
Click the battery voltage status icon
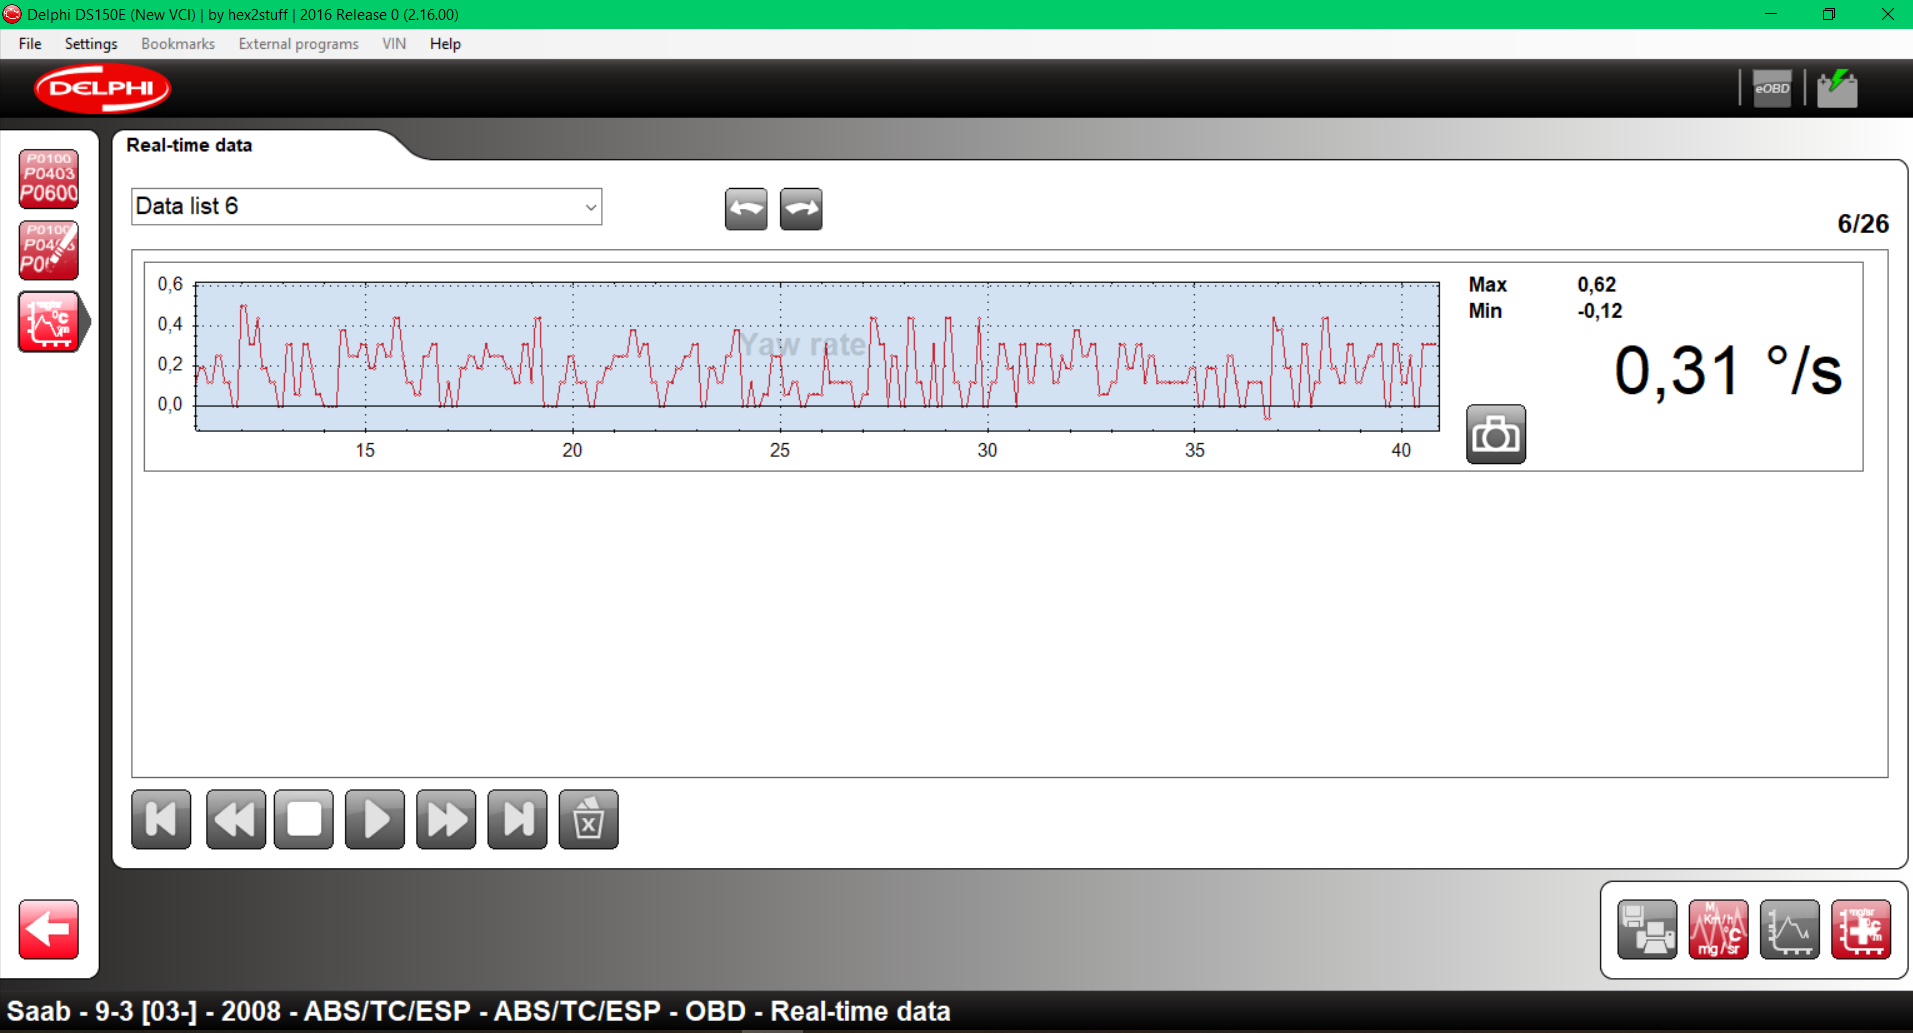pos(1836,89)
